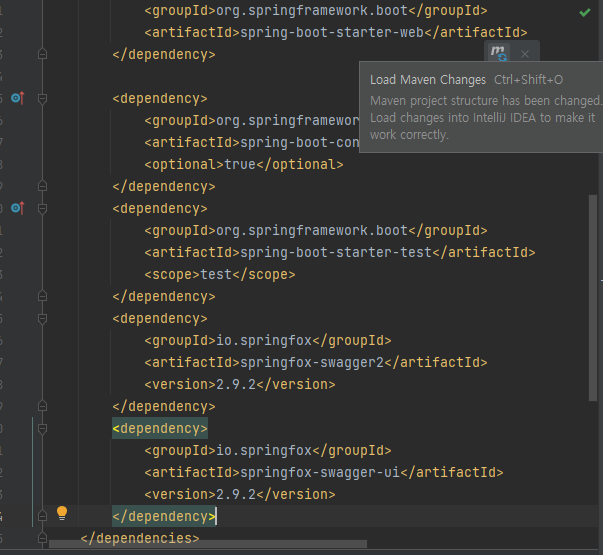Click Load Maven Changes tooltip title

tap(428, 80)
